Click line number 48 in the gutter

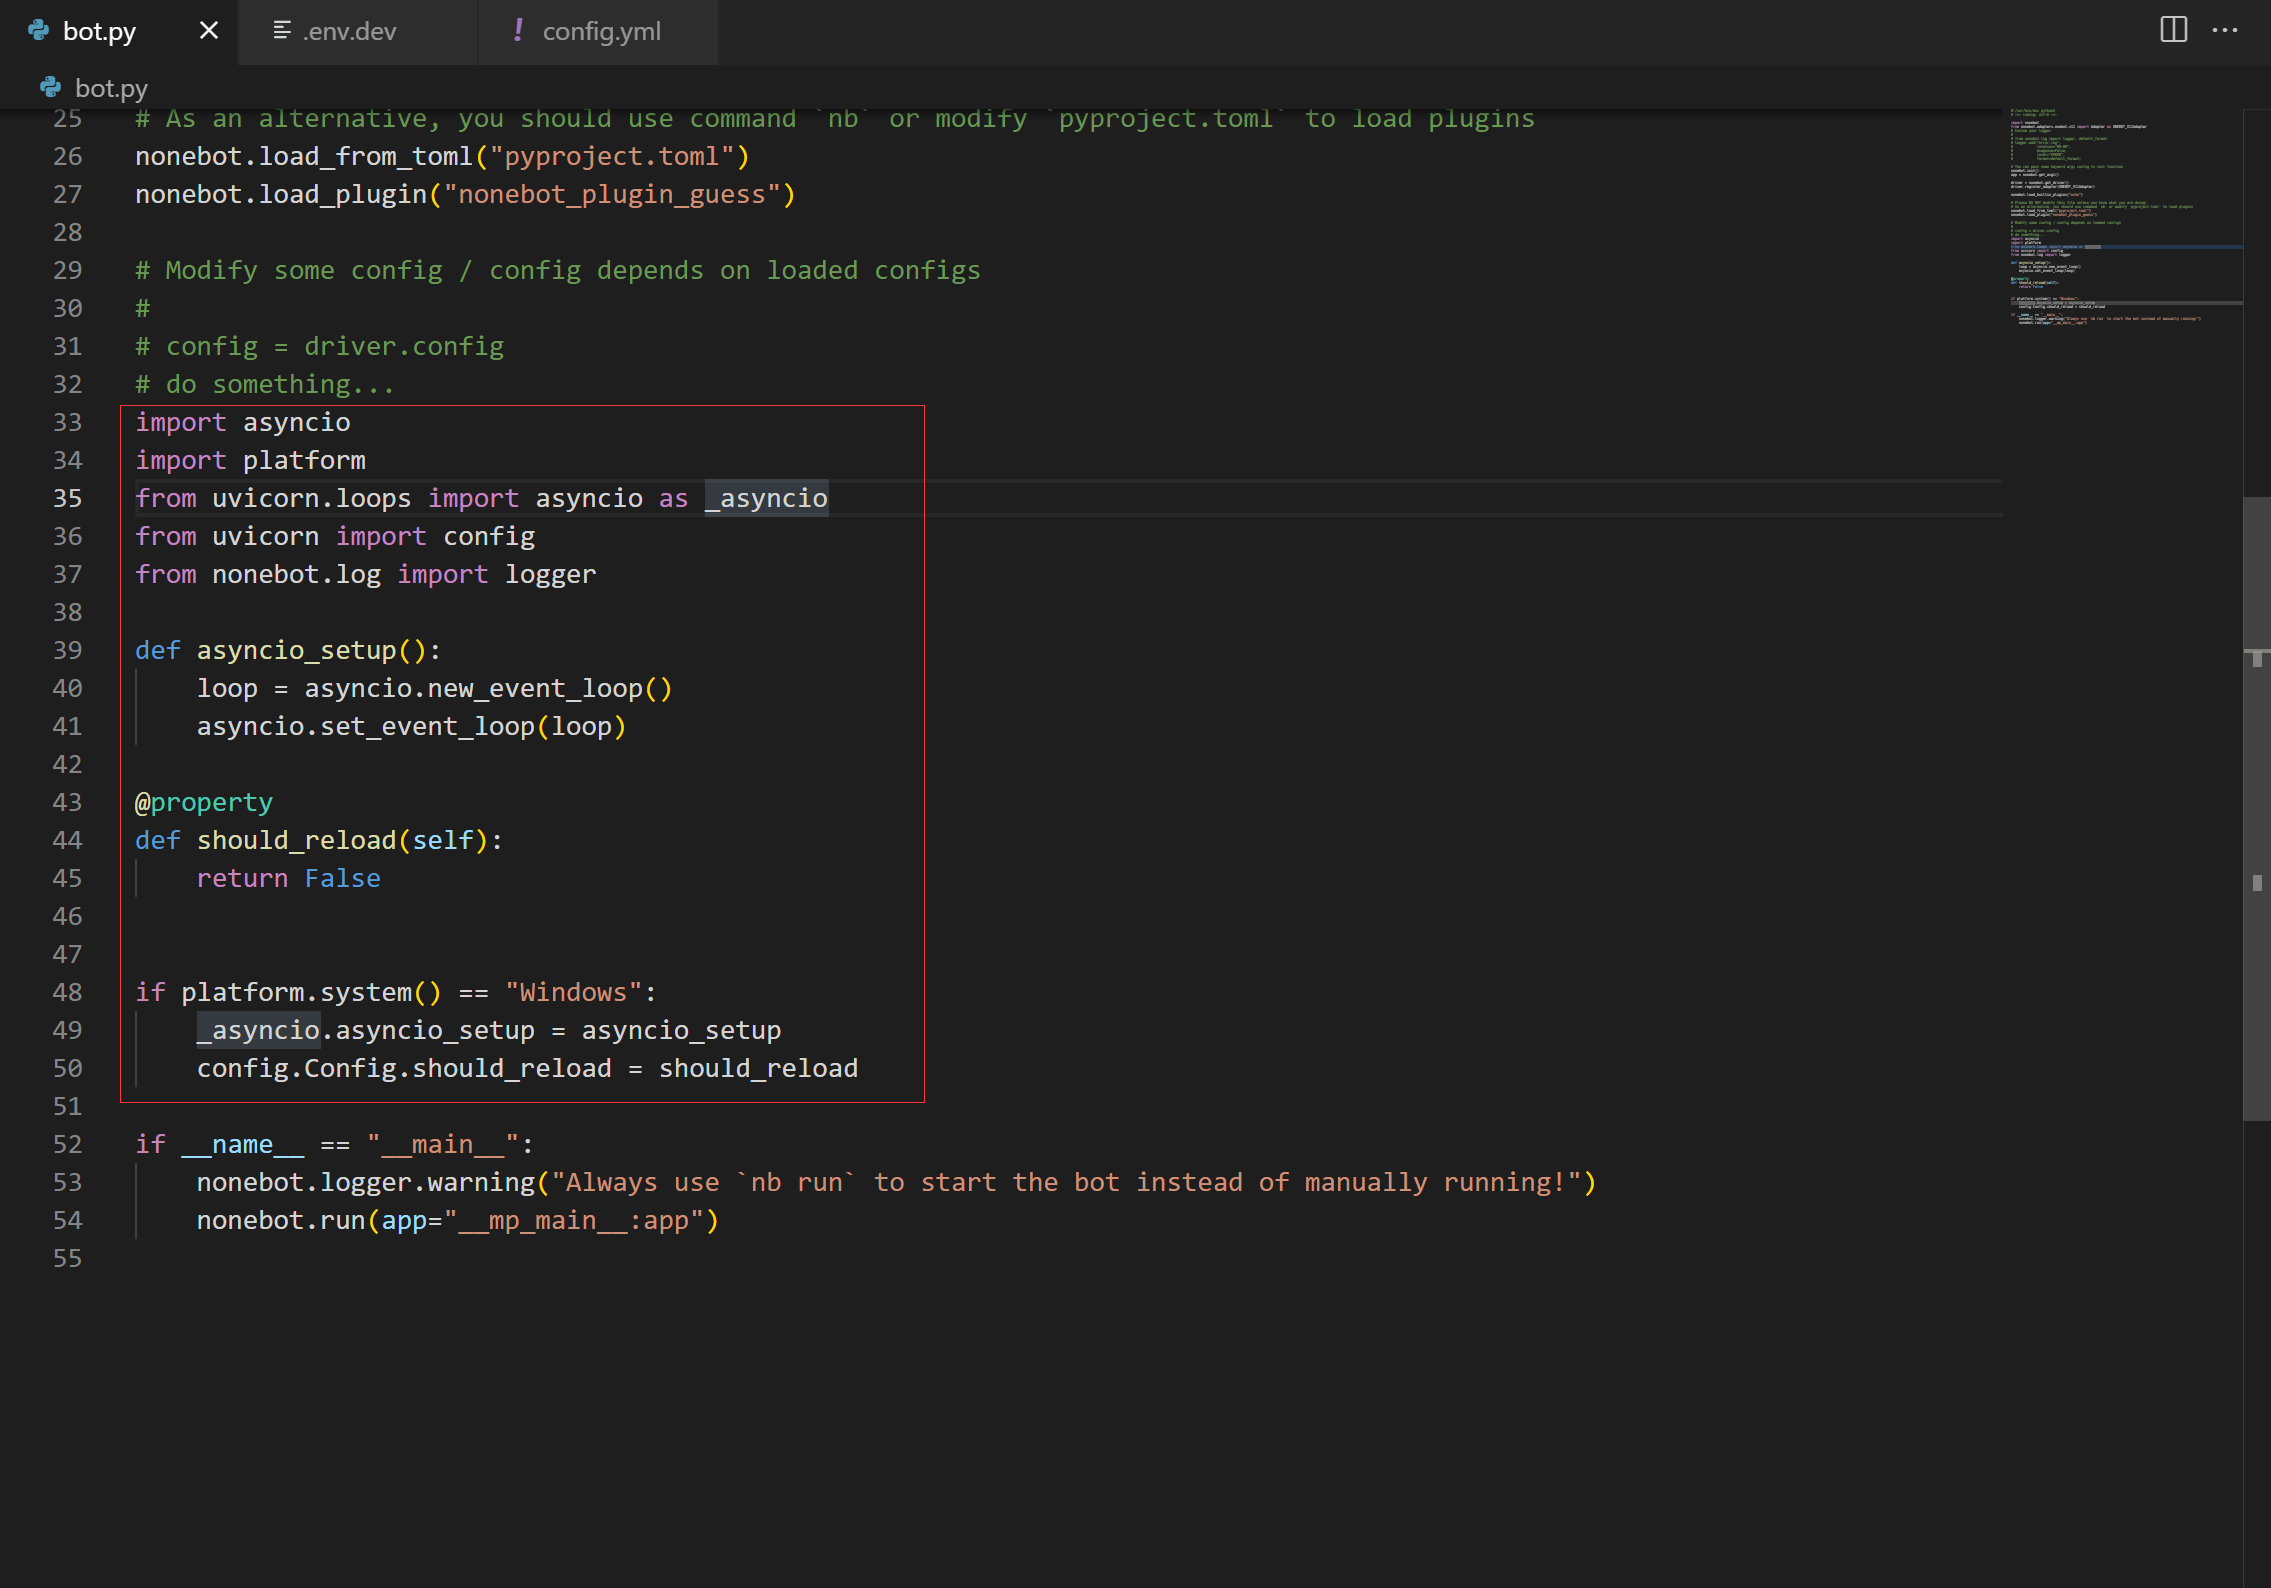point(68,992)
